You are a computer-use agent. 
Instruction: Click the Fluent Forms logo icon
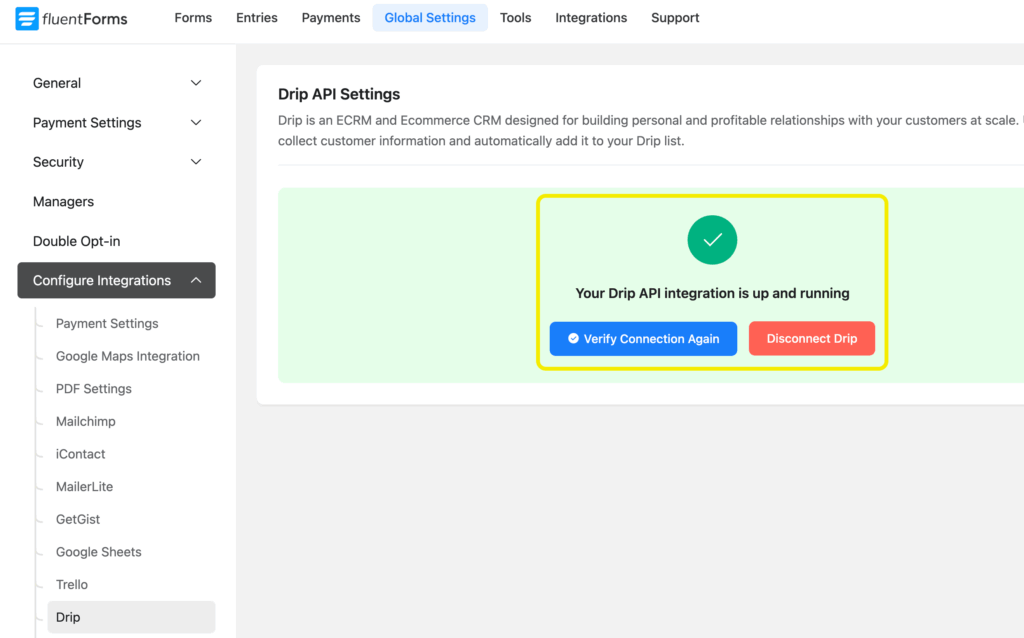tap(28, 18)
